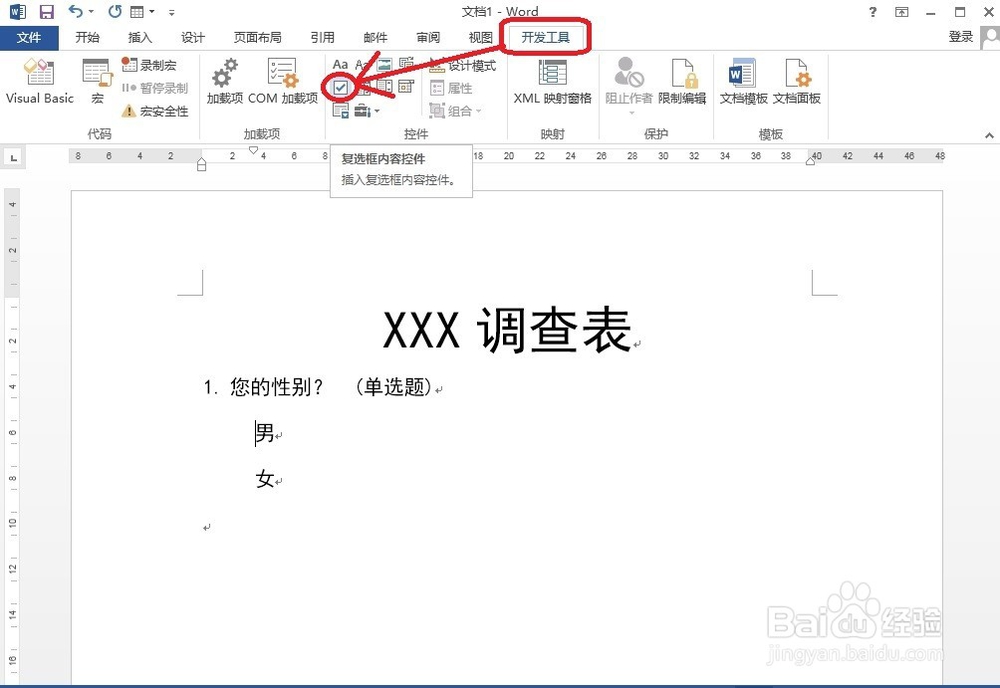
Task: Insert a rich text content control (Aa)
Action: coord(339,64)
